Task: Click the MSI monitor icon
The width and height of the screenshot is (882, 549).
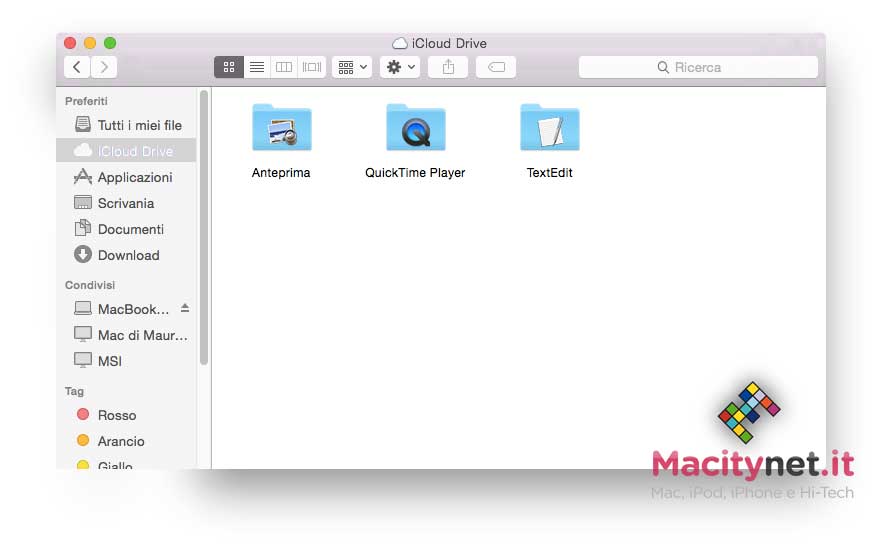Action: 83,360
